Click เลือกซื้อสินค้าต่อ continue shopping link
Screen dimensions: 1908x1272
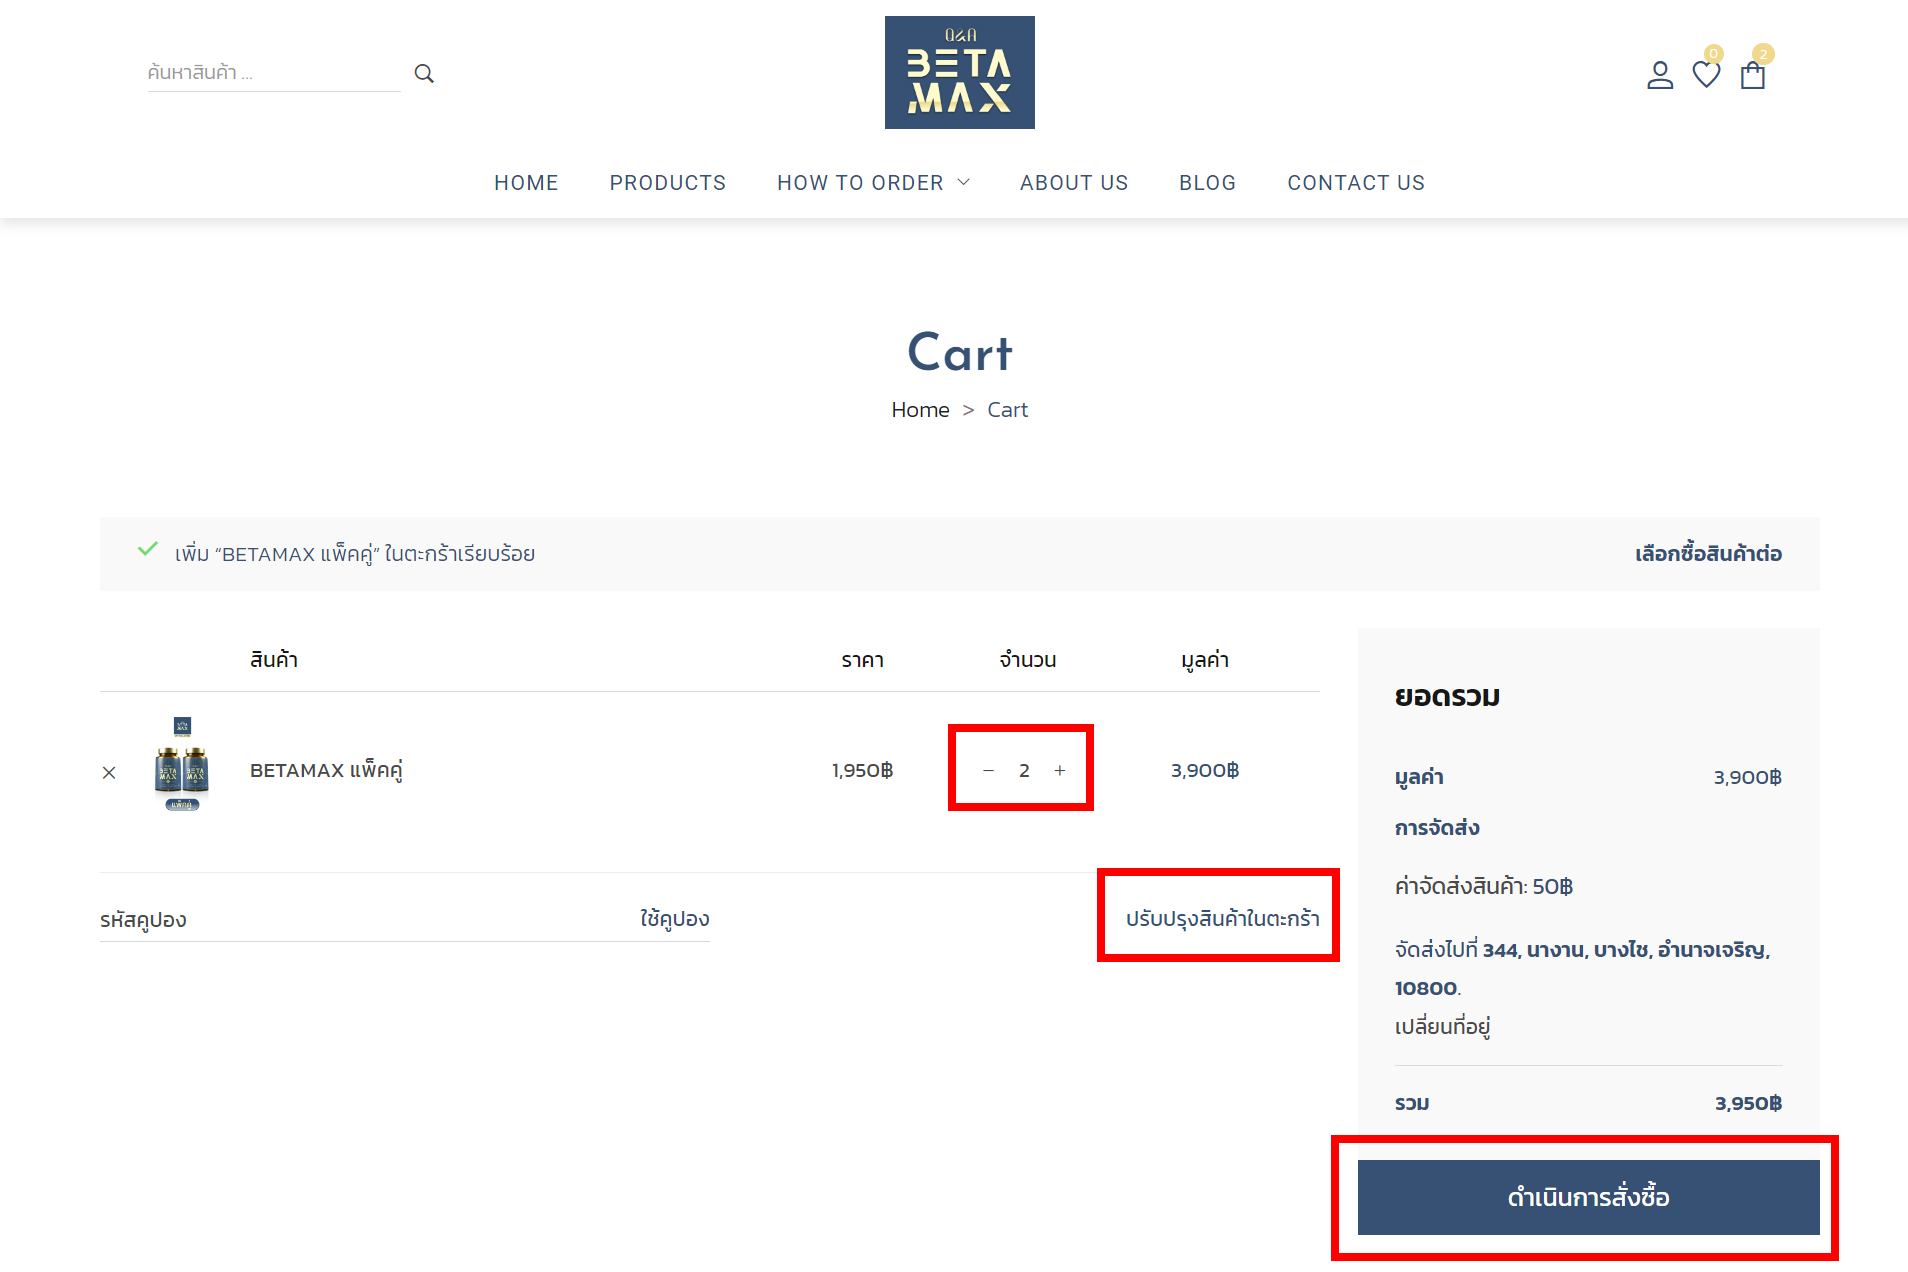[1708, 553]
